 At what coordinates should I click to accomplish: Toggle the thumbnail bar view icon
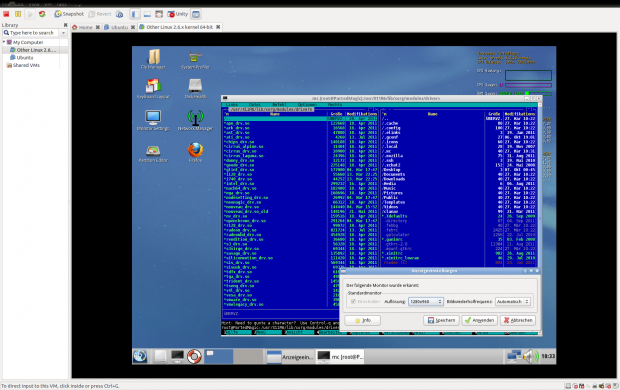click(147, 14)
